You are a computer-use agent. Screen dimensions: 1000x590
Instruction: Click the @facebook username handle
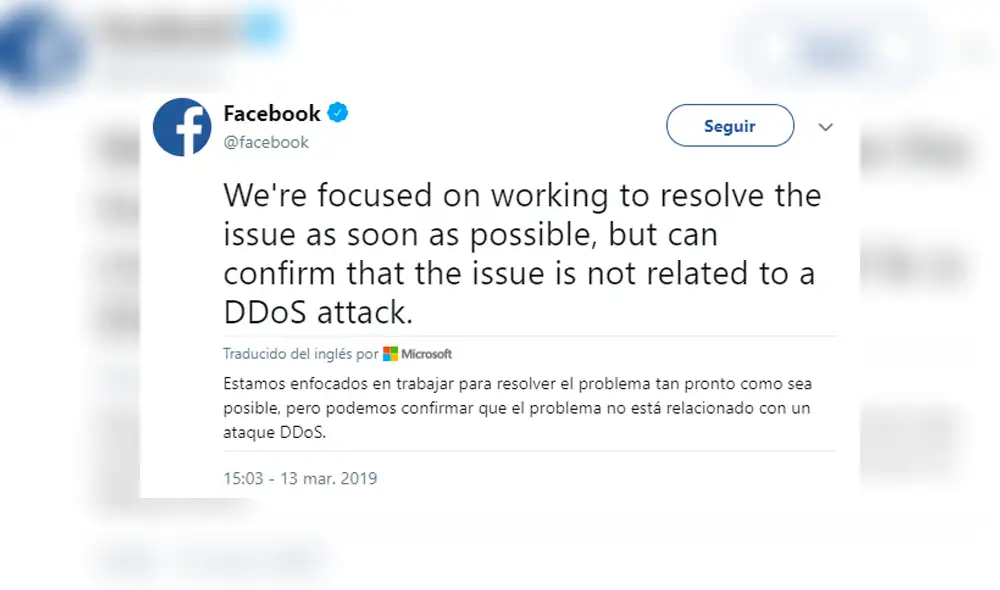[x=266, y=142]
